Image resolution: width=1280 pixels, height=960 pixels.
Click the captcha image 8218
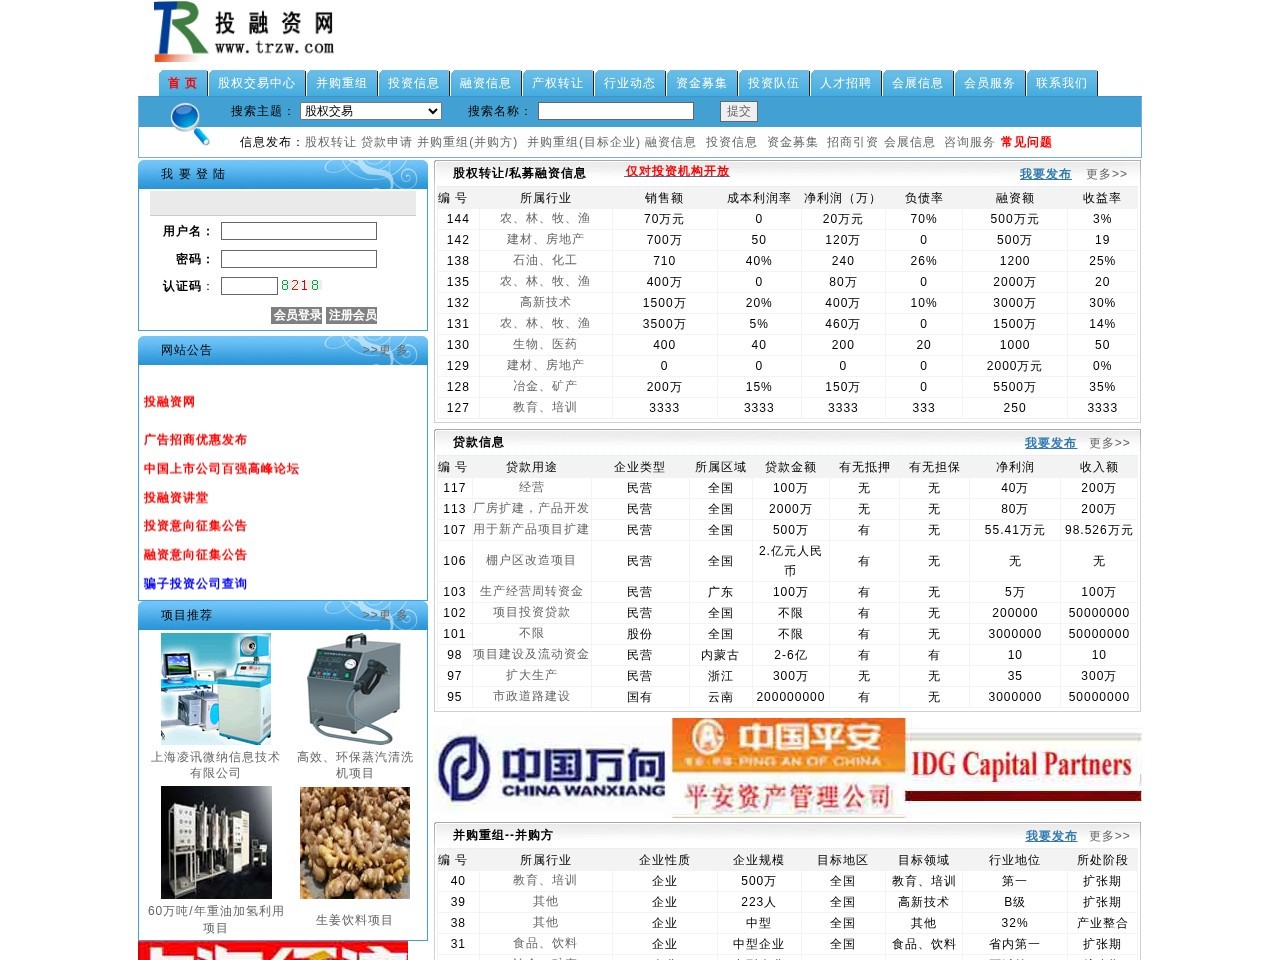pyautogui.click(x=300, y=286)
